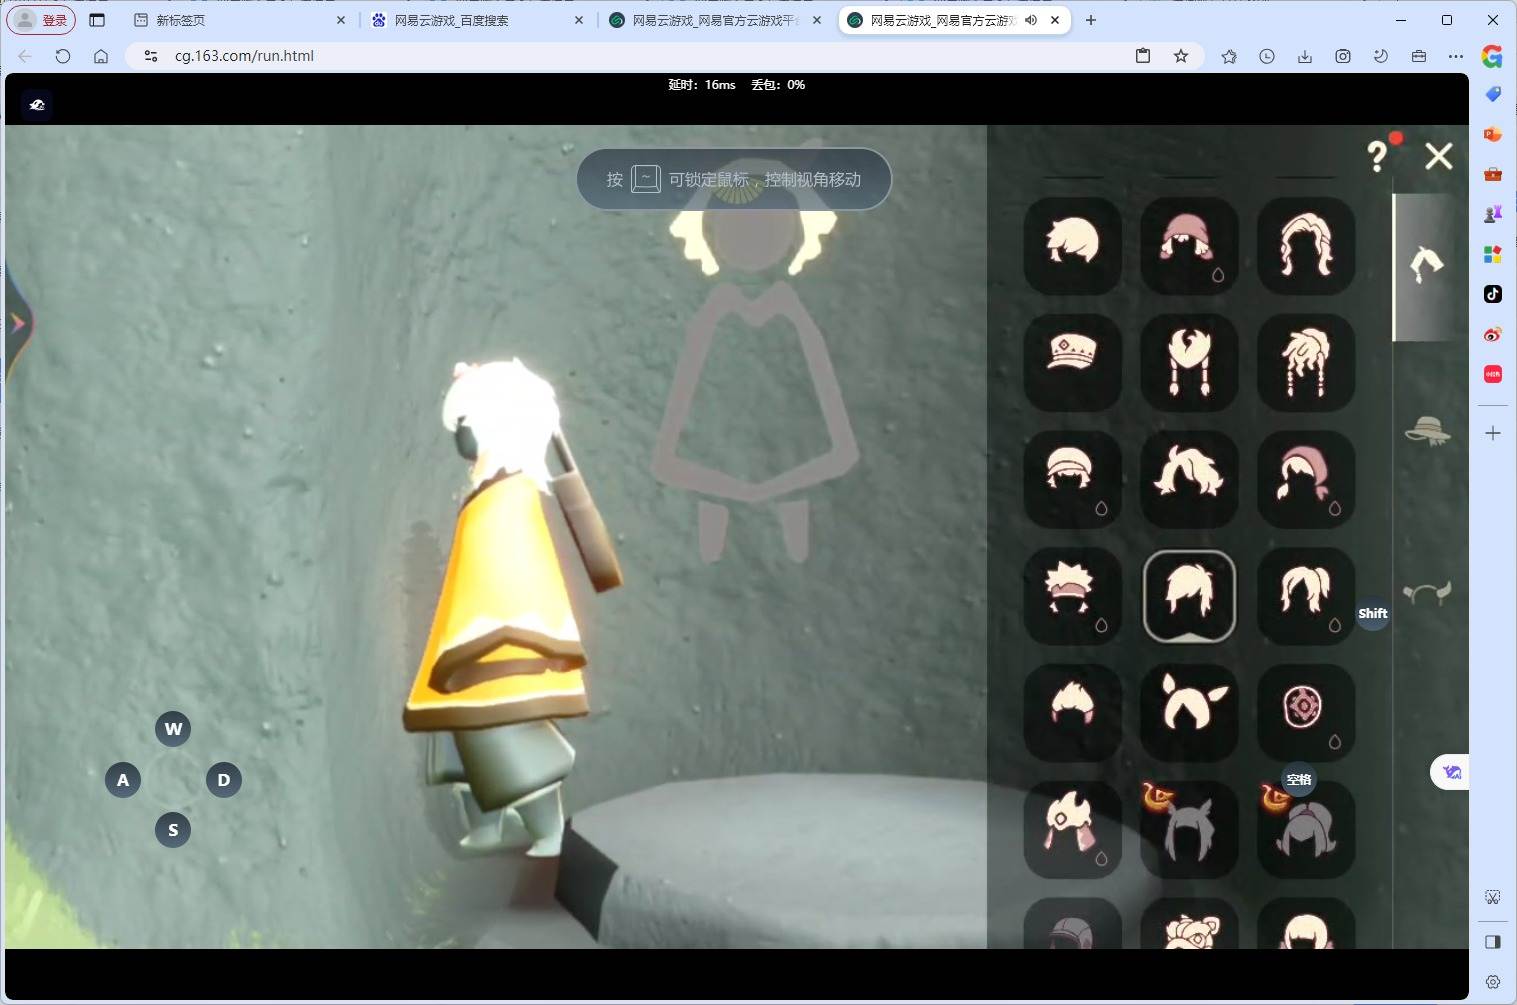Viewport: 1517px width, 1005px height.
Task: Open browser history
Action: pos(1267,56)
